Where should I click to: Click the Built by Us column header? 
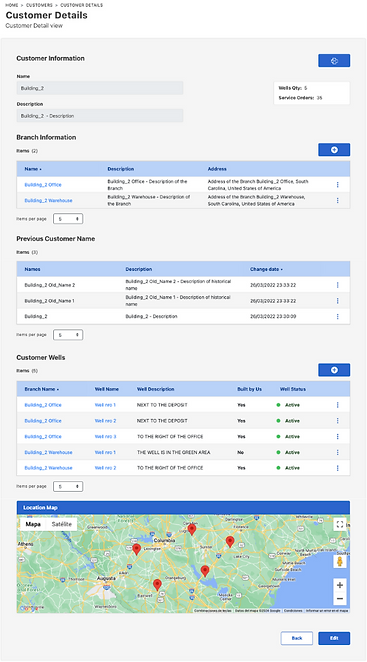(249, 389)
